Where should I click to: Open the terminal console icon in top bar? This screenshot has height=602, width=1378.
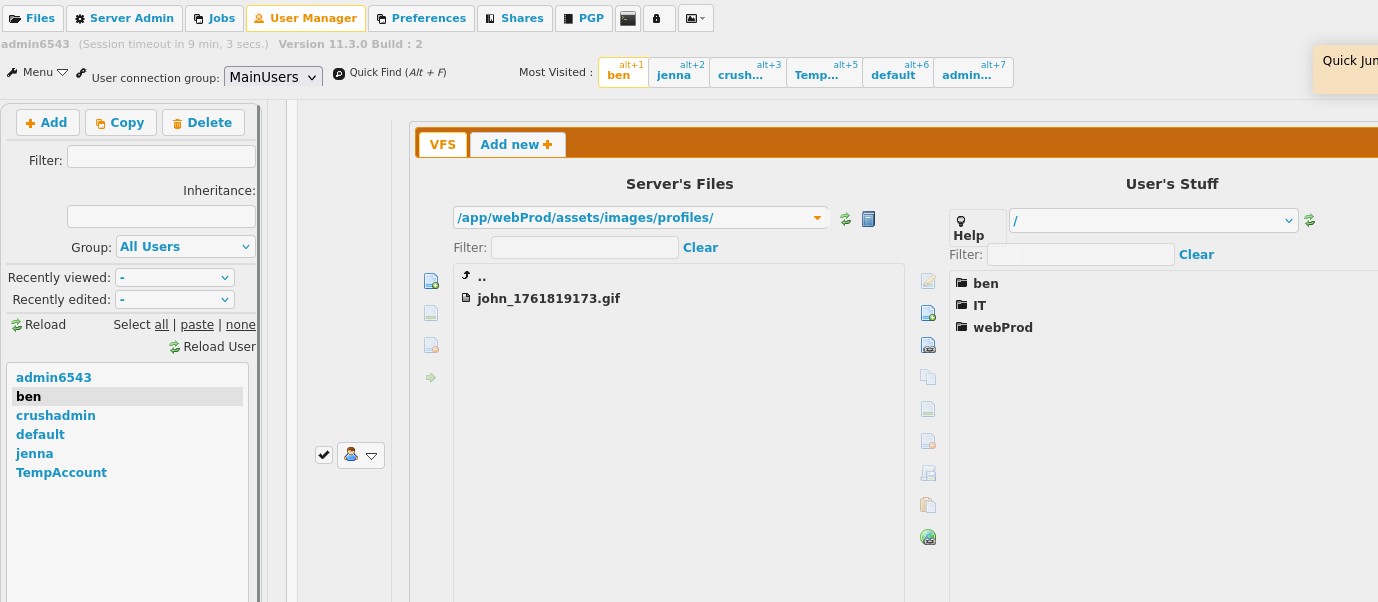click(628, 18)
